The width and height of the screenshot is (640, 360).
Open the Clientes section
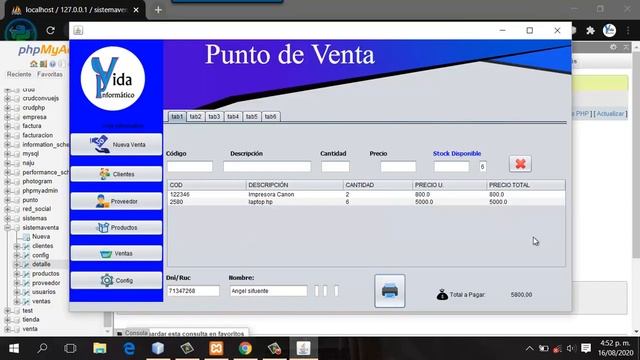(116, 174)
